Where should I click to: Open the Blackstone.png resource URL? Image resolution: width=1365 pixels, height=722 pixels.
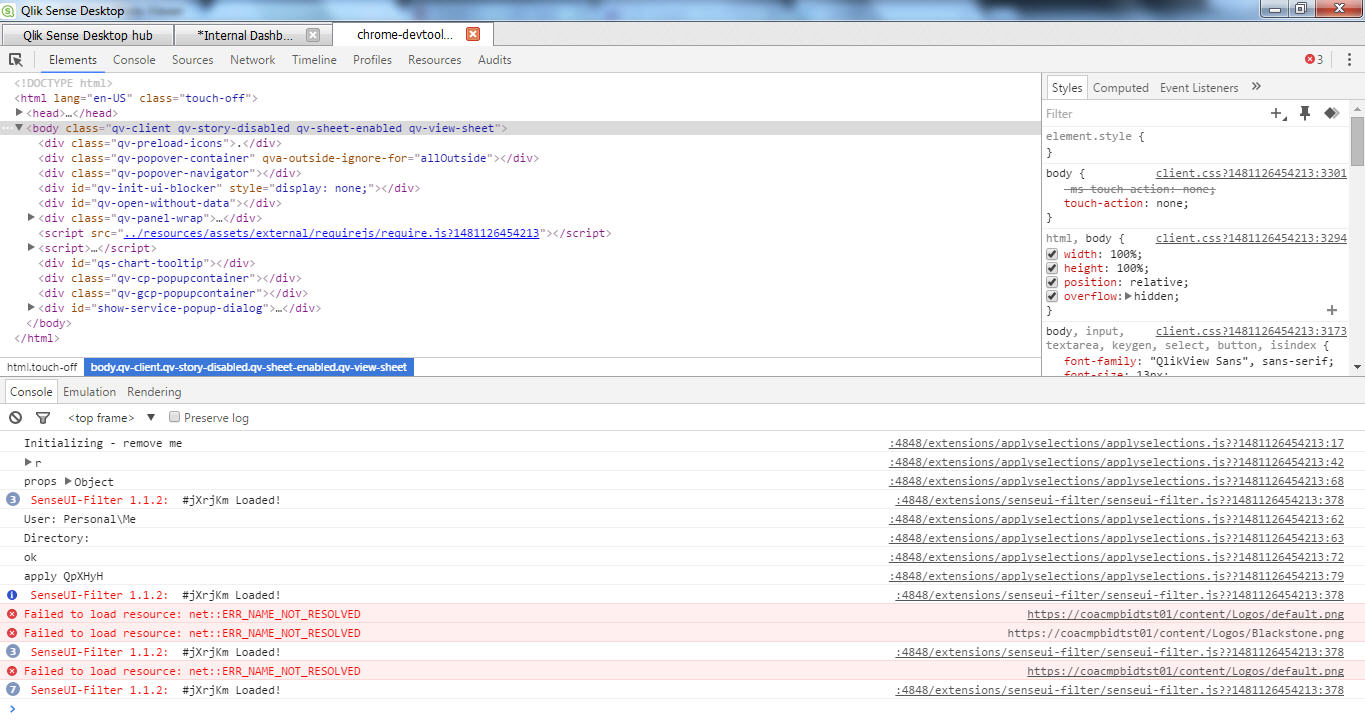click(1175, 633)
